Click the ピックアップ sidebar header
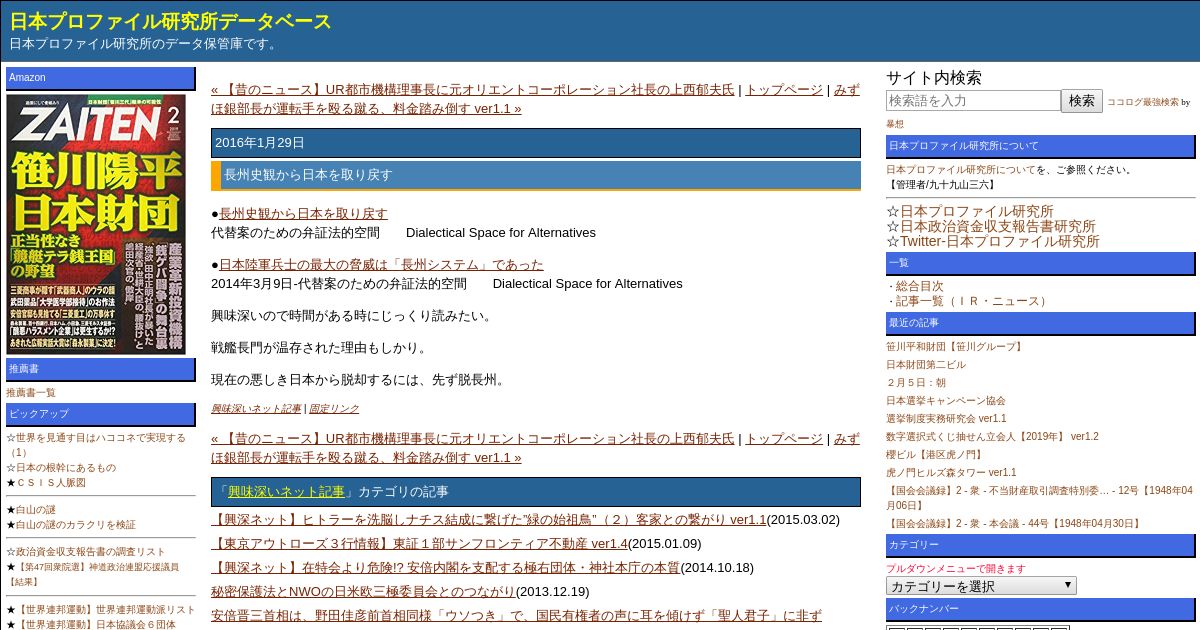This screenshot has width=1200, height=630. coord(101,414)
